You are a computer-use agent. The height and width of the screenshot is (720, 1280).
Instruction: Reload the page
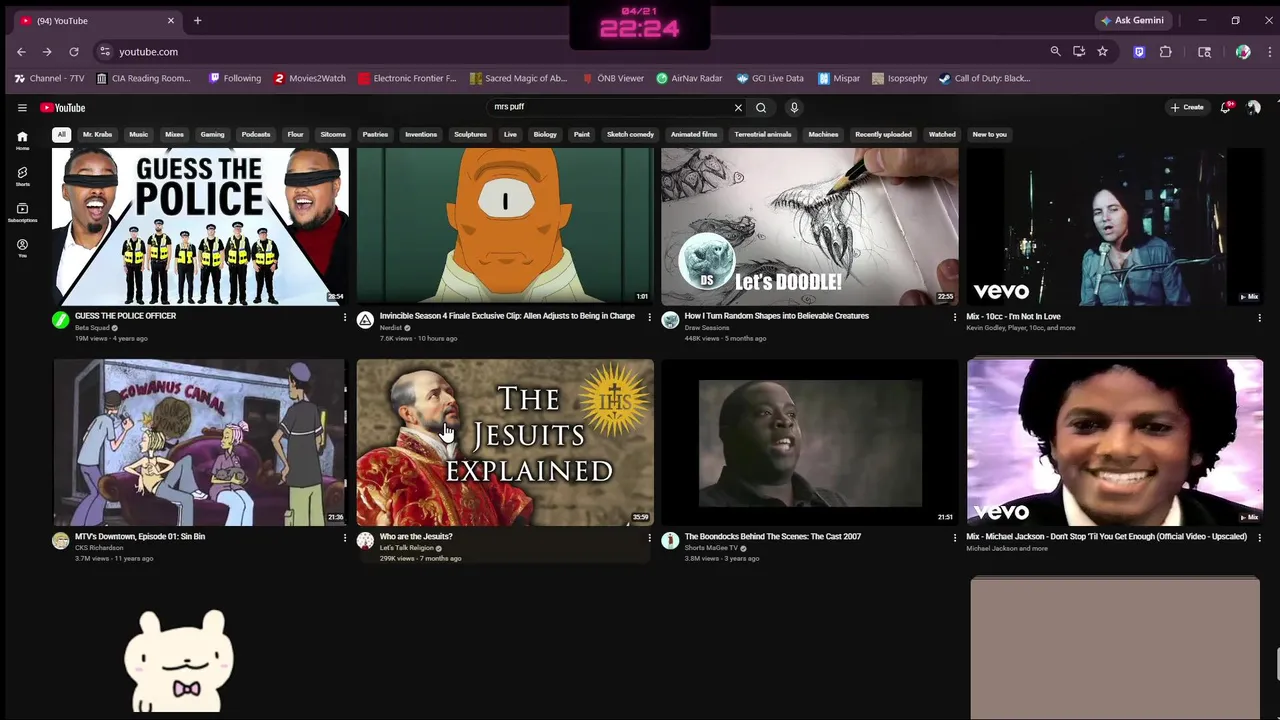(x=73, y=51)
